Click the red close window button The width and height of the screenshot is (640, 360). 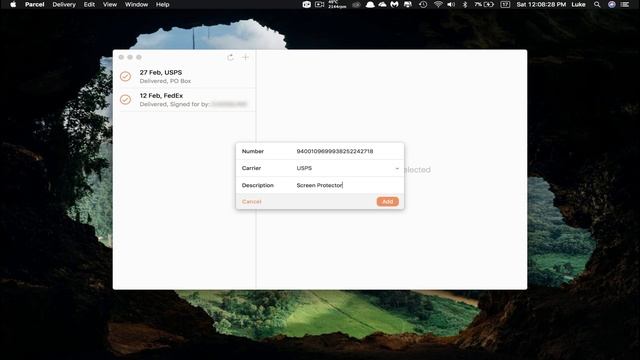coord(121,57)
